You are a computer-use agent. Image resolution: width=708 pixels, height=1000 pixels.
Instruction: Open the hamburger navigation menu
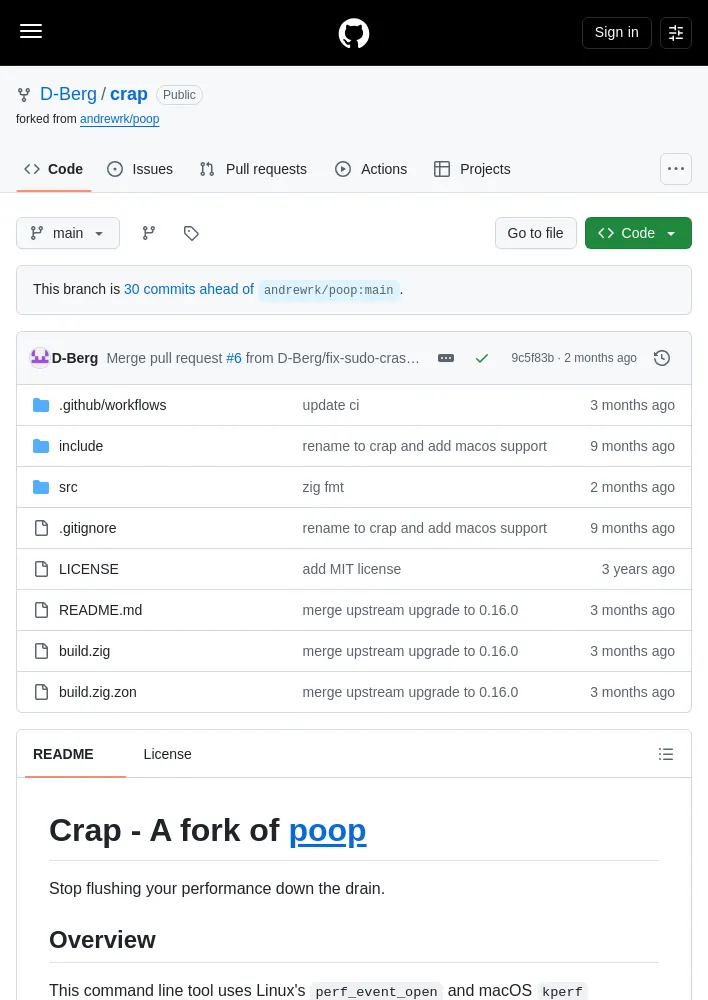pyautogui.click(x=31, y=31)
